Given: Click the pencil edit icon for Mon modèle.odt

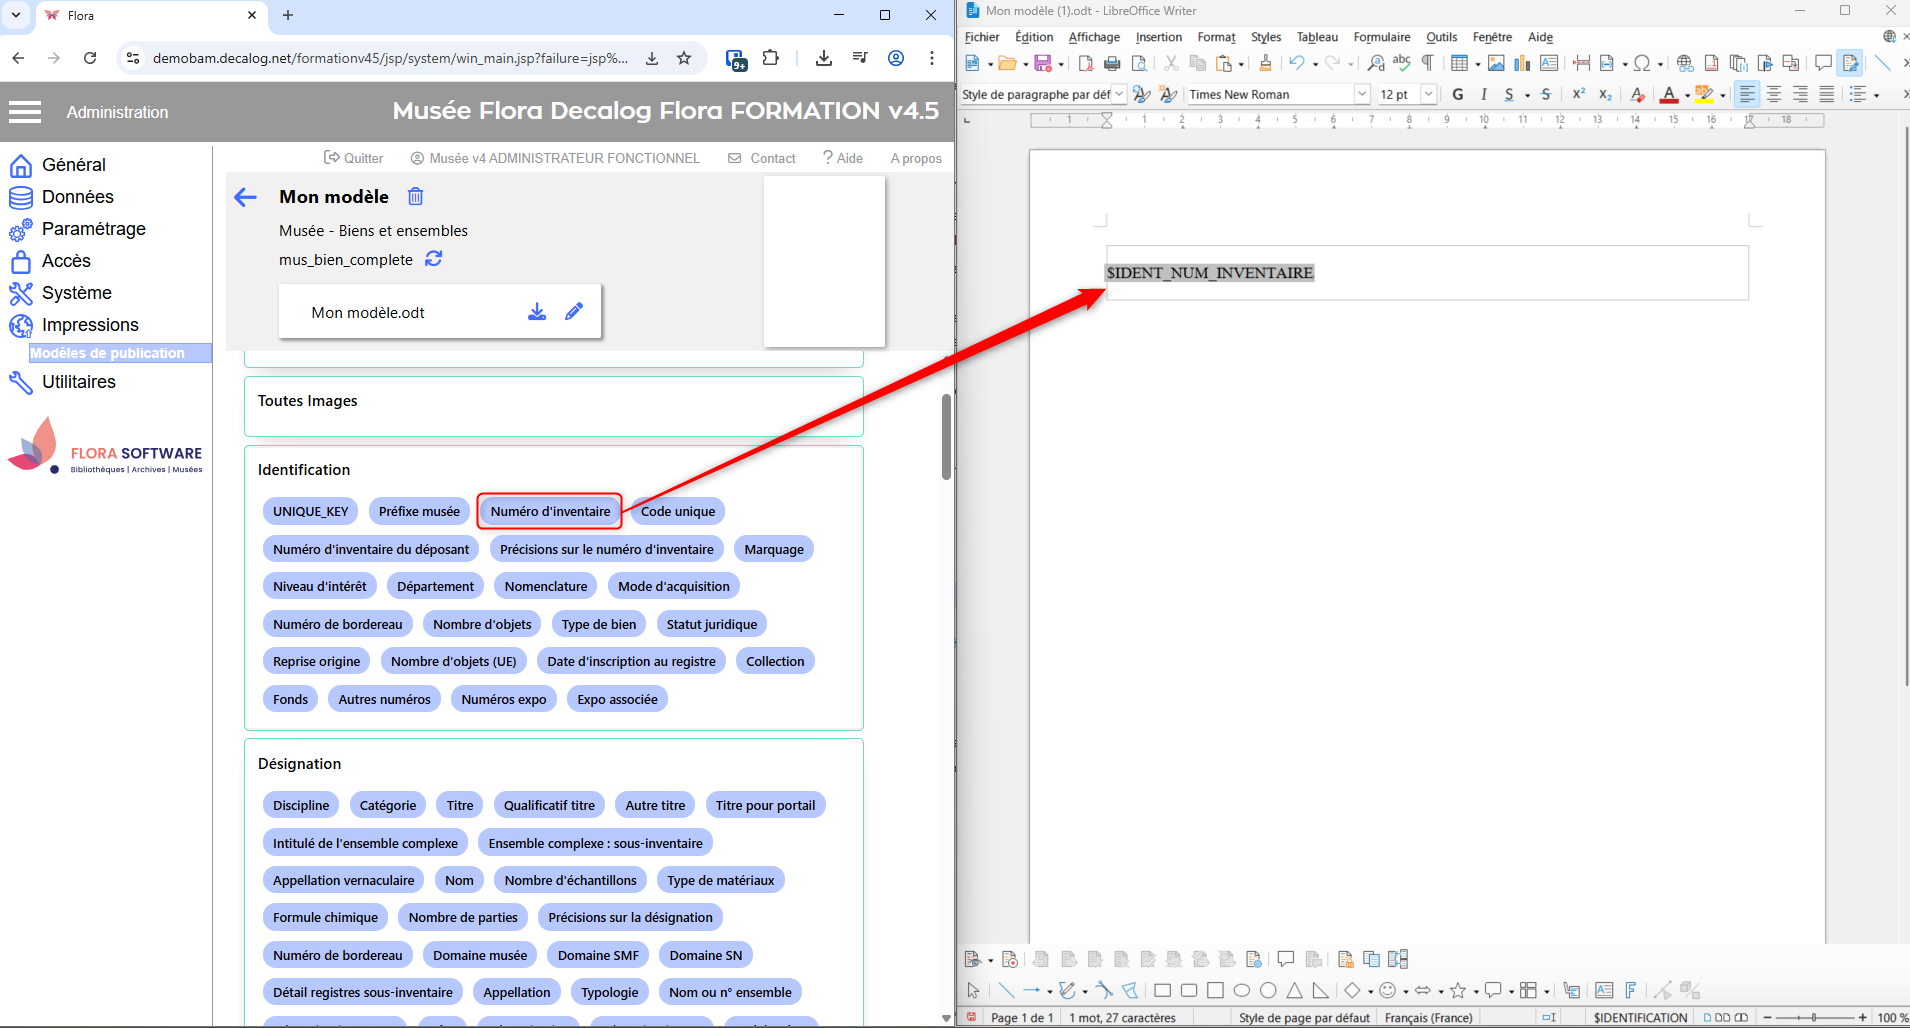Looking at the screenshot, I should (x=574, y=312).
